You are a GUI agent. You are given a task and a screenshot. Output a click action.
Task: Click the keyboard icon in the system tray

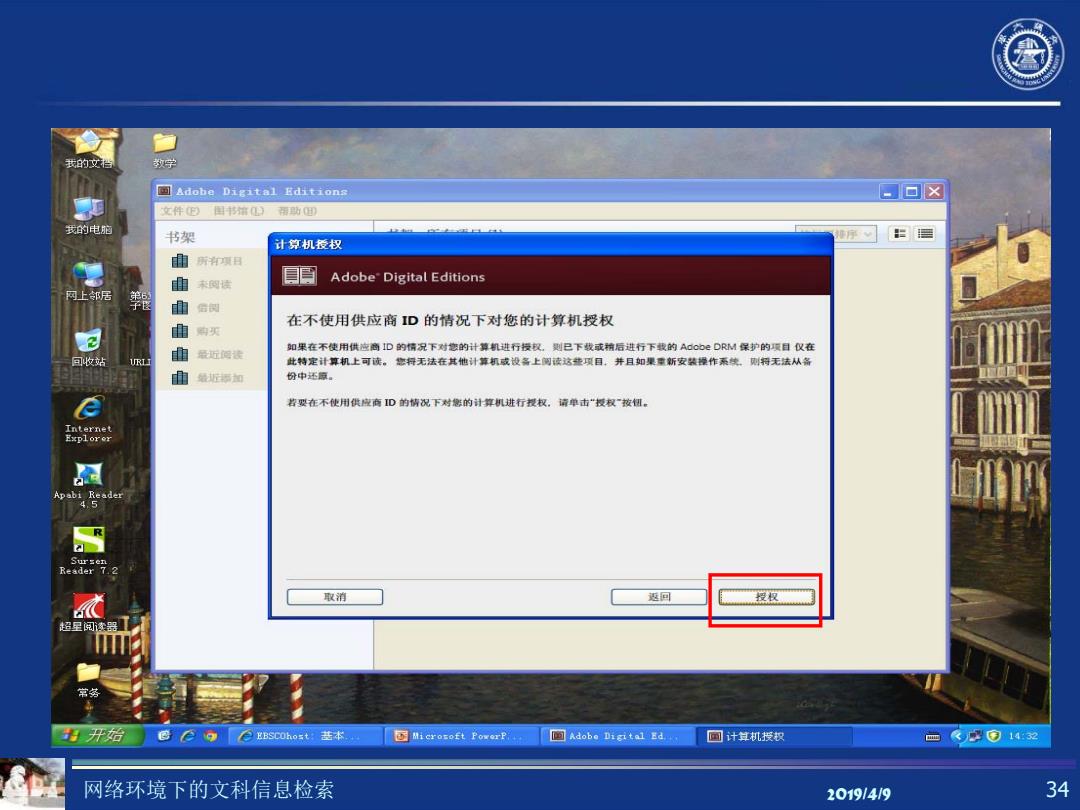pyautogui.click(x=933, y=736)
